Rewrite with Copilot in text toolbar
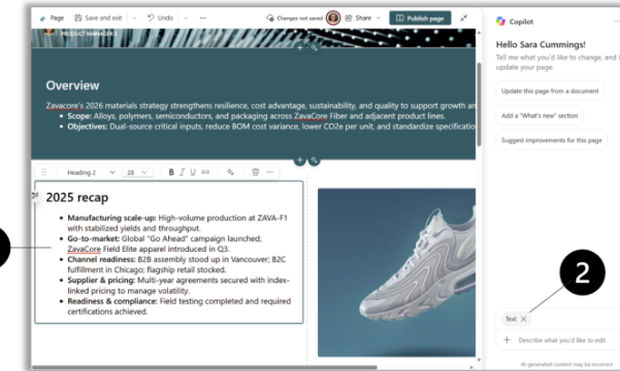Screen dimensions: 620x371 click(x=231, y=172)
